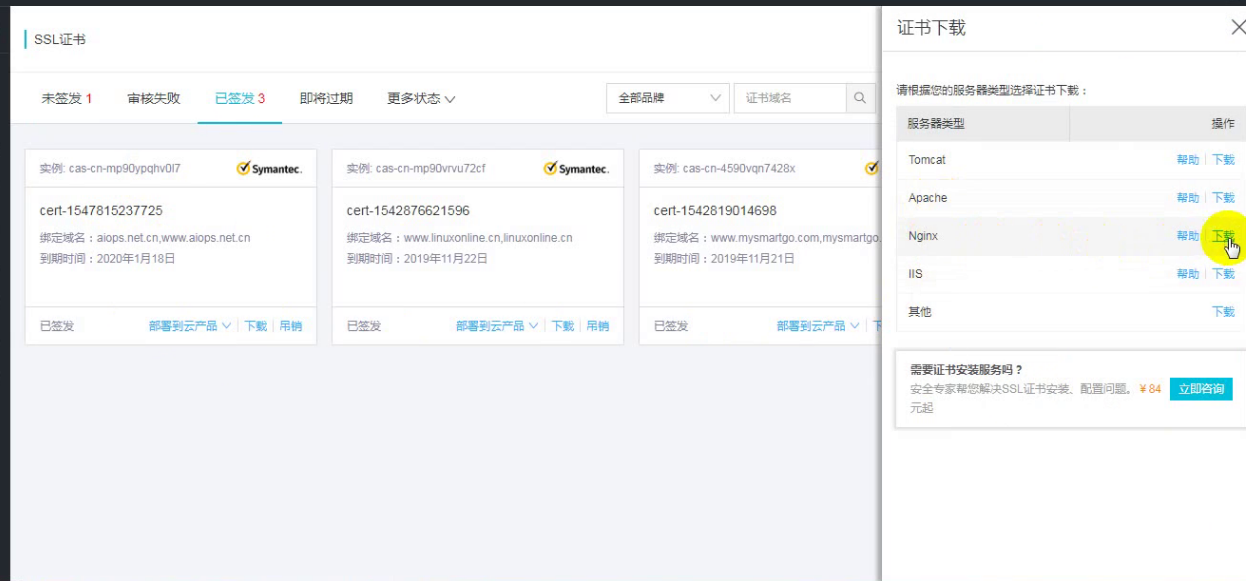Viewport: 1246px width, 581px height.
Task: Click instance ID cas-cn-mp90ypqhv0l7
Action: (x=125, y=169)
